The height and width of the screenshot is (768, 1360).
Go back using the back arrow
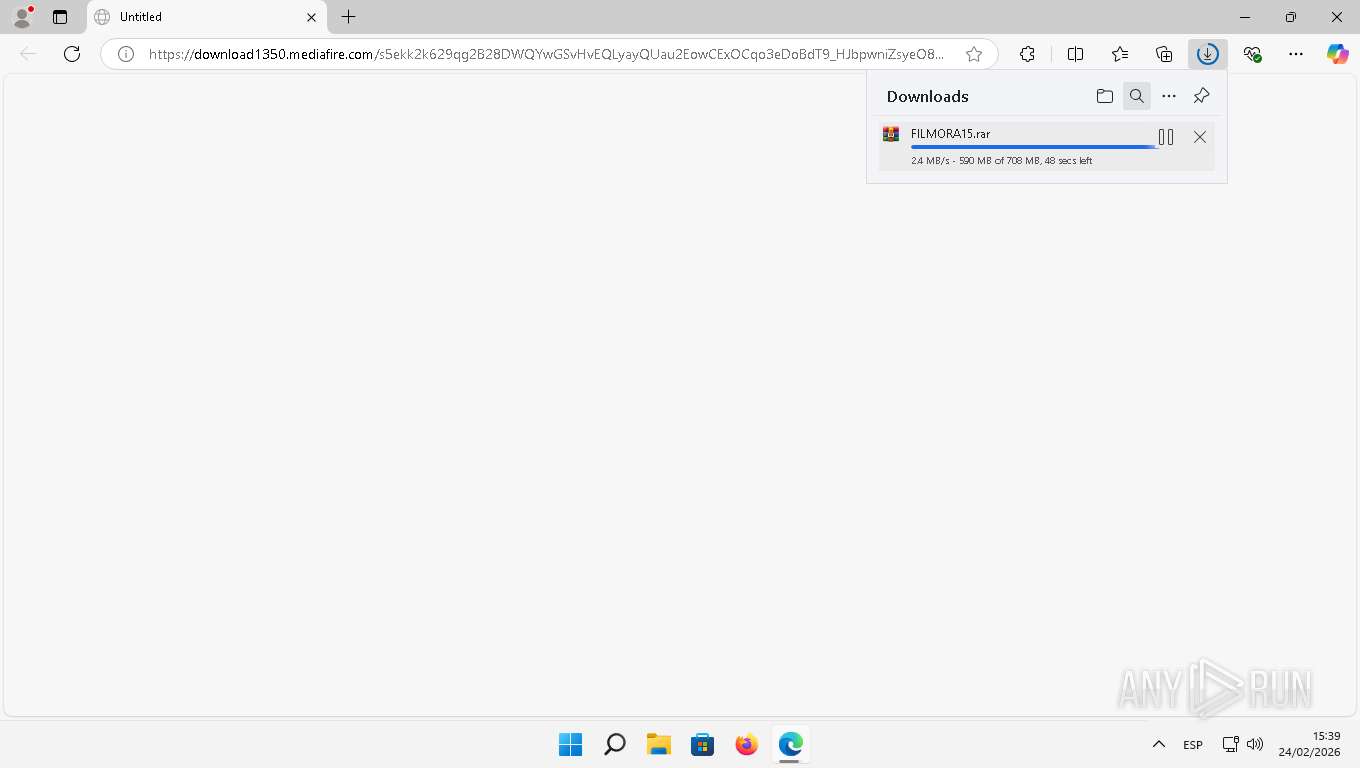point(28,54)
